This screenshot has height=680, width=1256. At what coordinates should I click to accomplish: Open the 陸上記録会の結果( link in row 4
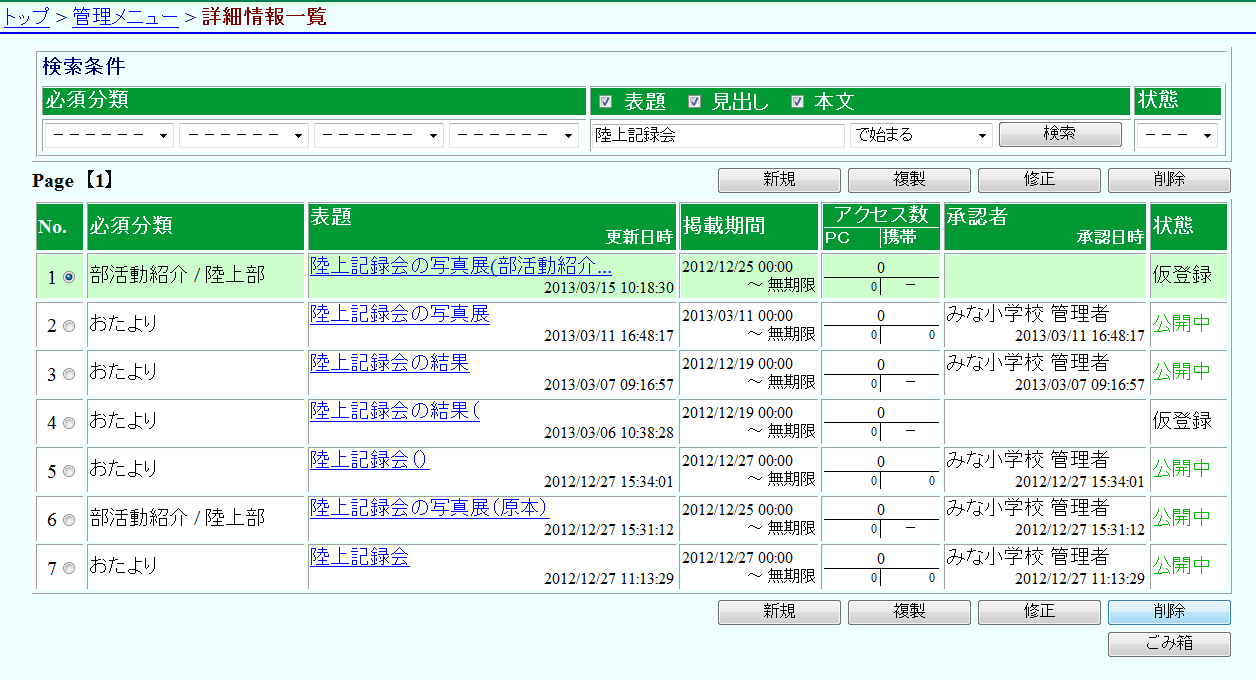(x=395, y=411)
